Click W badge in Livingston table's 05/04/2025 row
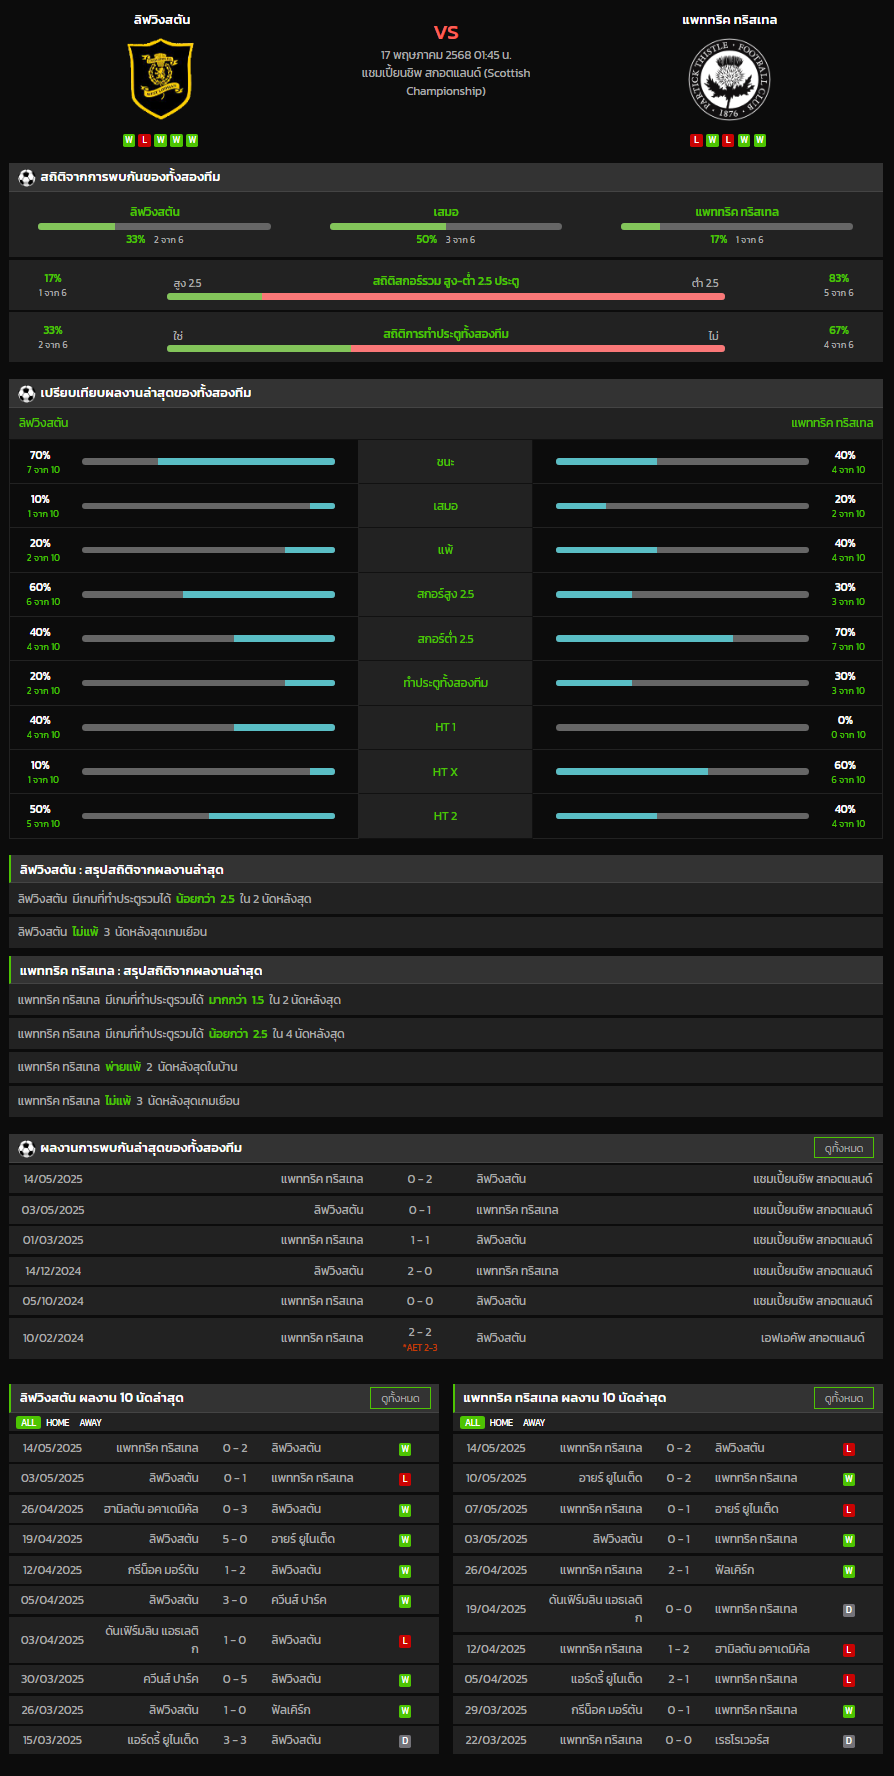The height and width of the screenshot is (1776, 894). pyautogui.click(x=405, y=1601)
